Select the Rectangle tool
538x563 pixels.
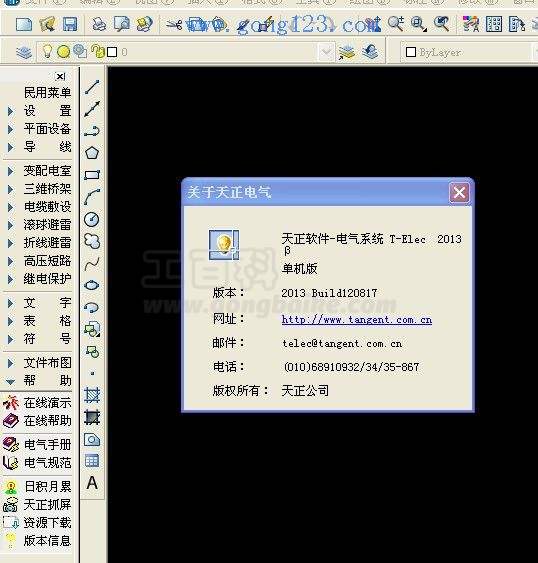[x=92, y=175]
